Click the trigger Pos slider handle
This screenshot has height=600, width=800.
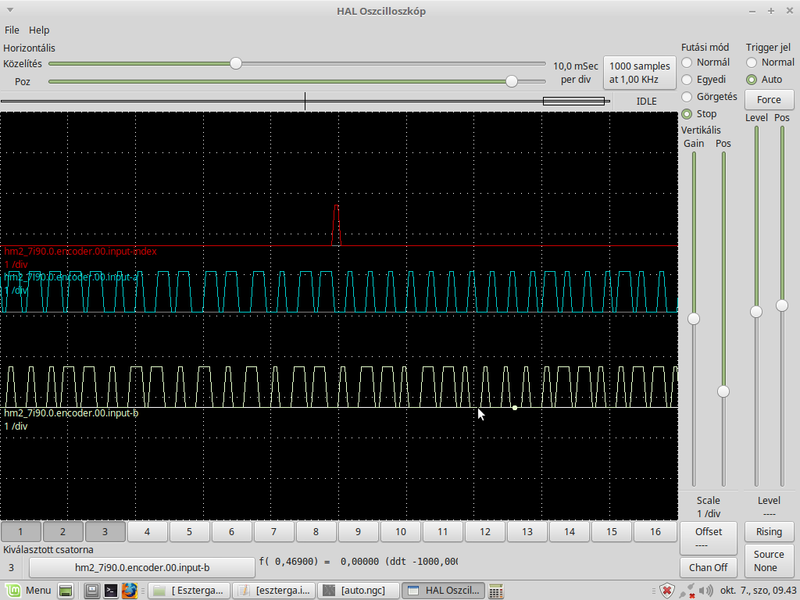point(782,305)
